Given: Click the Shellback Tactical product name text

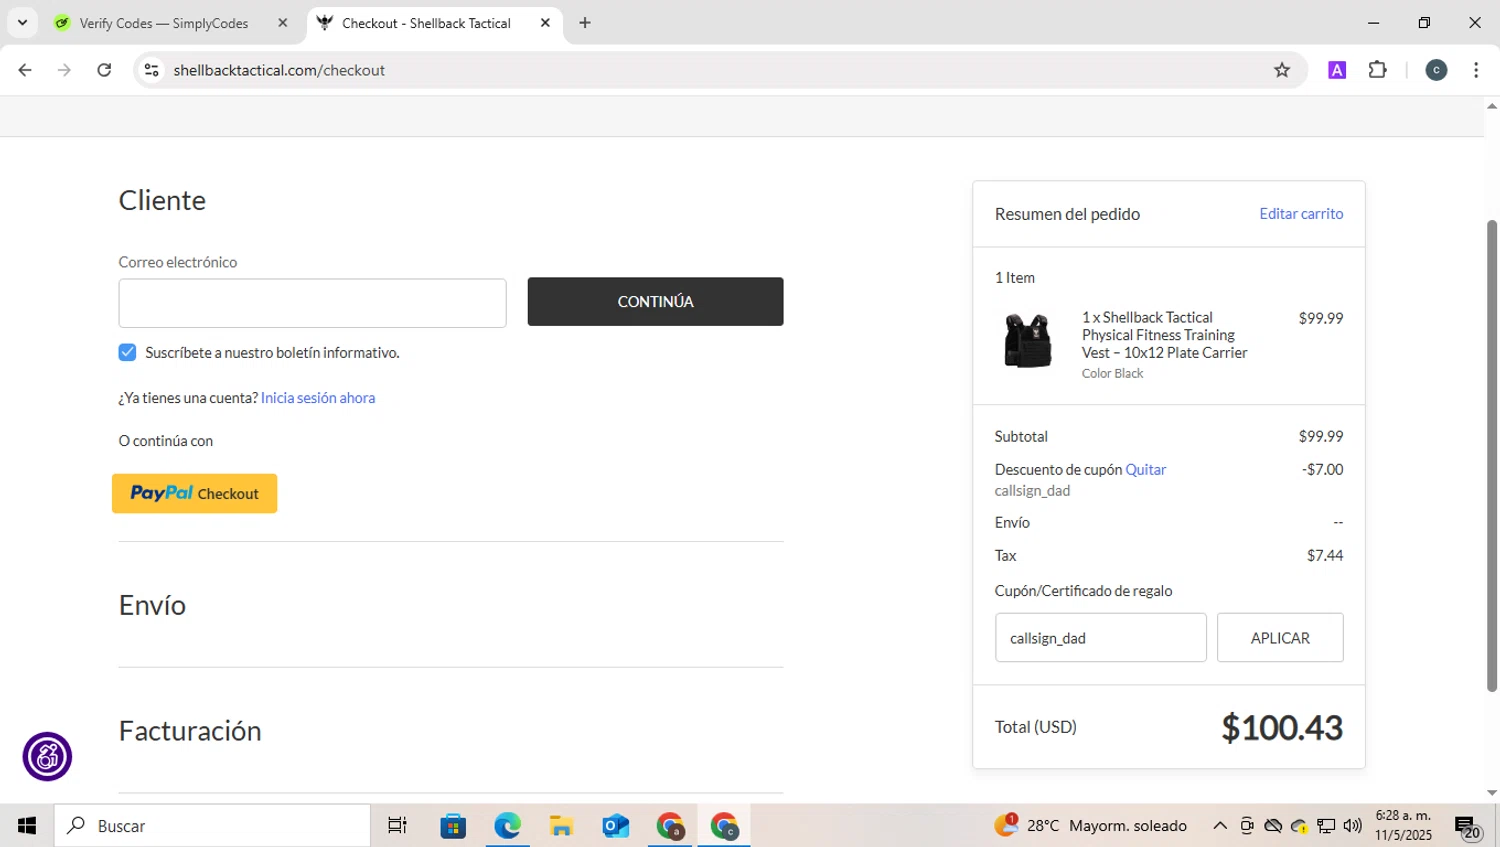Looking at the screenshot, I should coord(1164,335).
